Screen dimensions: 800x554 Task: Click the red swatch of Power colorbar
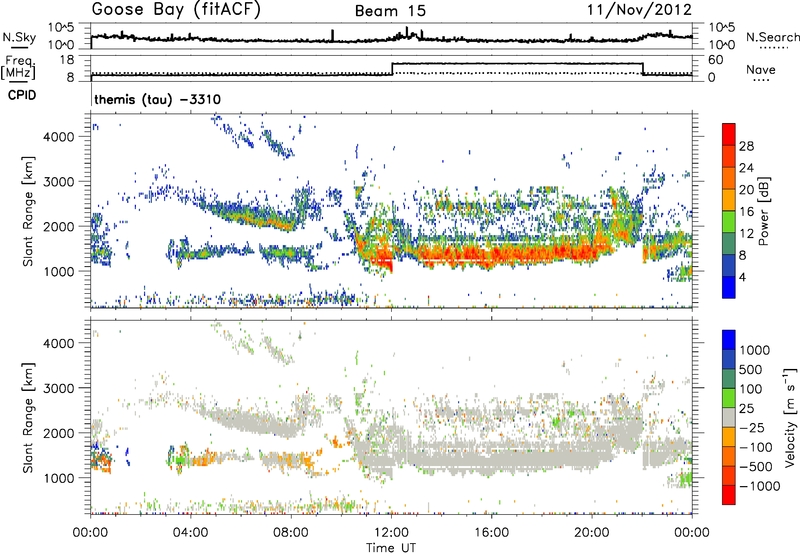(x=729, y=135)
